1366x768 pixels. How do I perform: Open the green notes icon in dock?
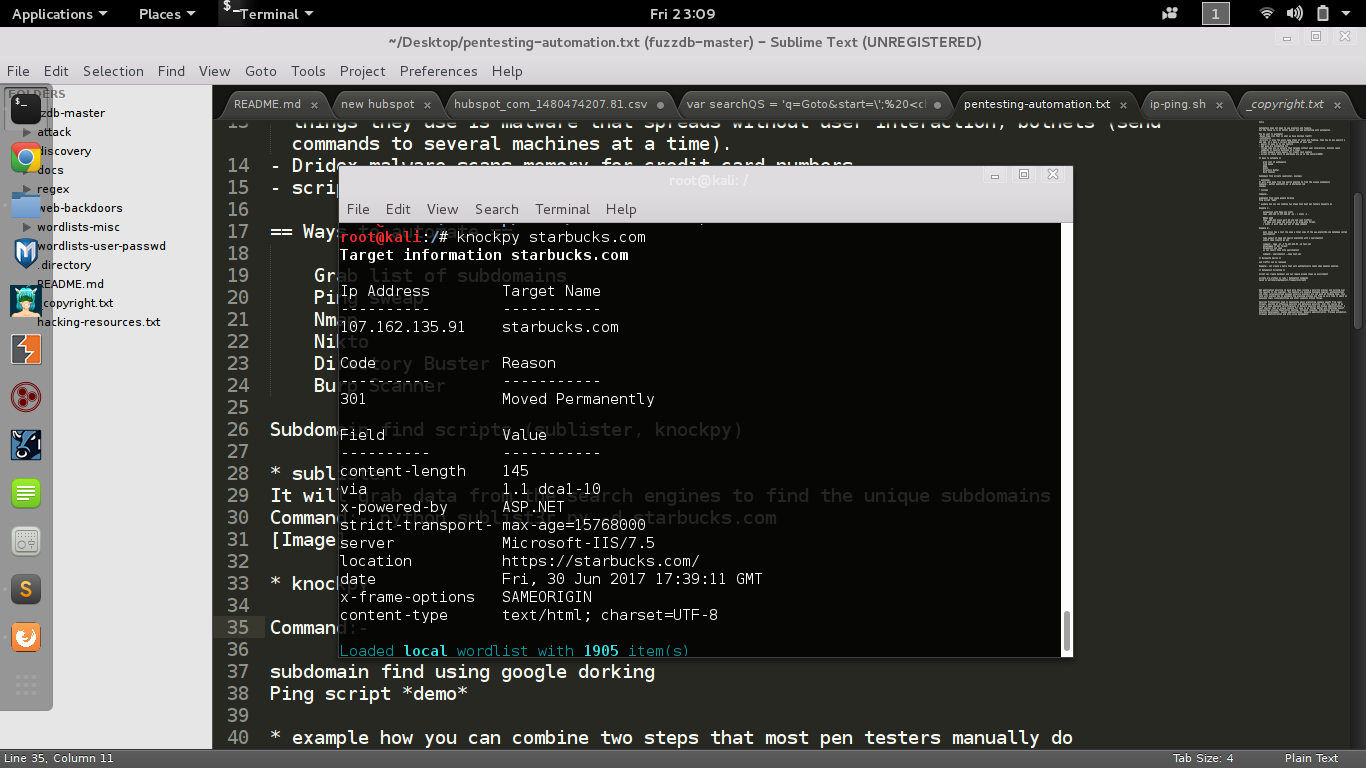[x=26, y=493]
